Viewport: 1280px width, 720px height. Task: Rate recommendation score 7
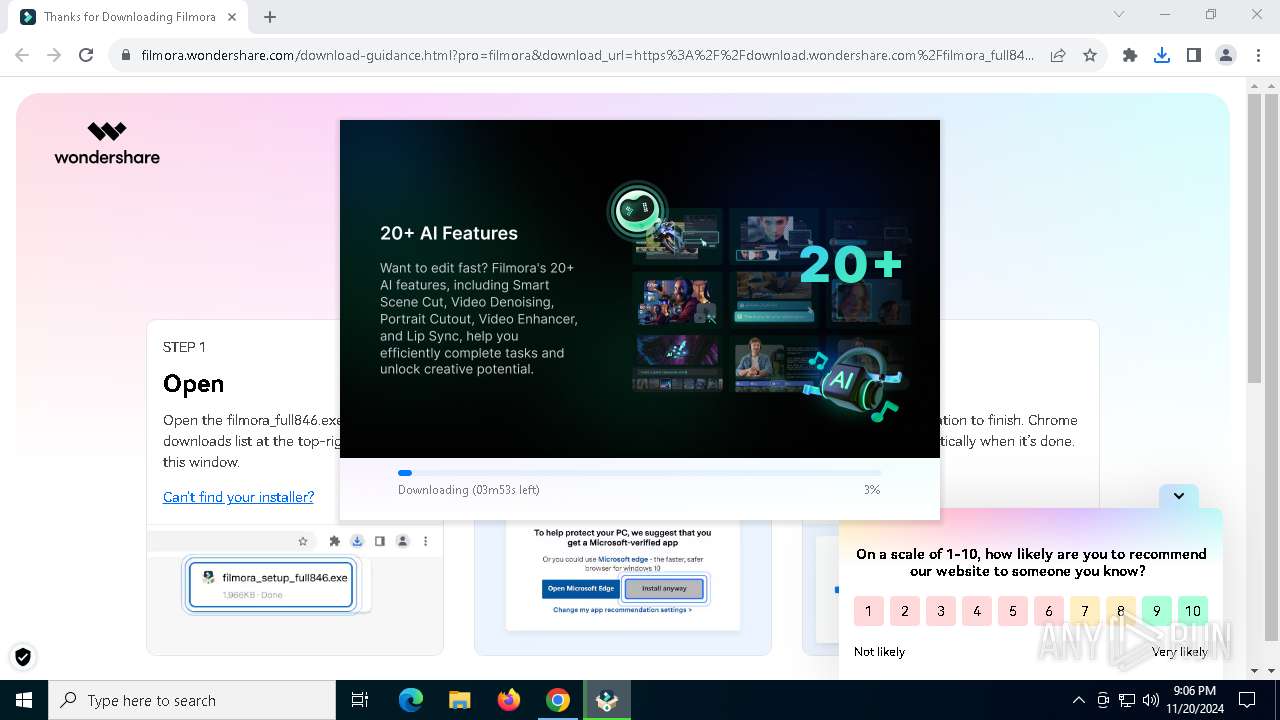(1084, 611)
